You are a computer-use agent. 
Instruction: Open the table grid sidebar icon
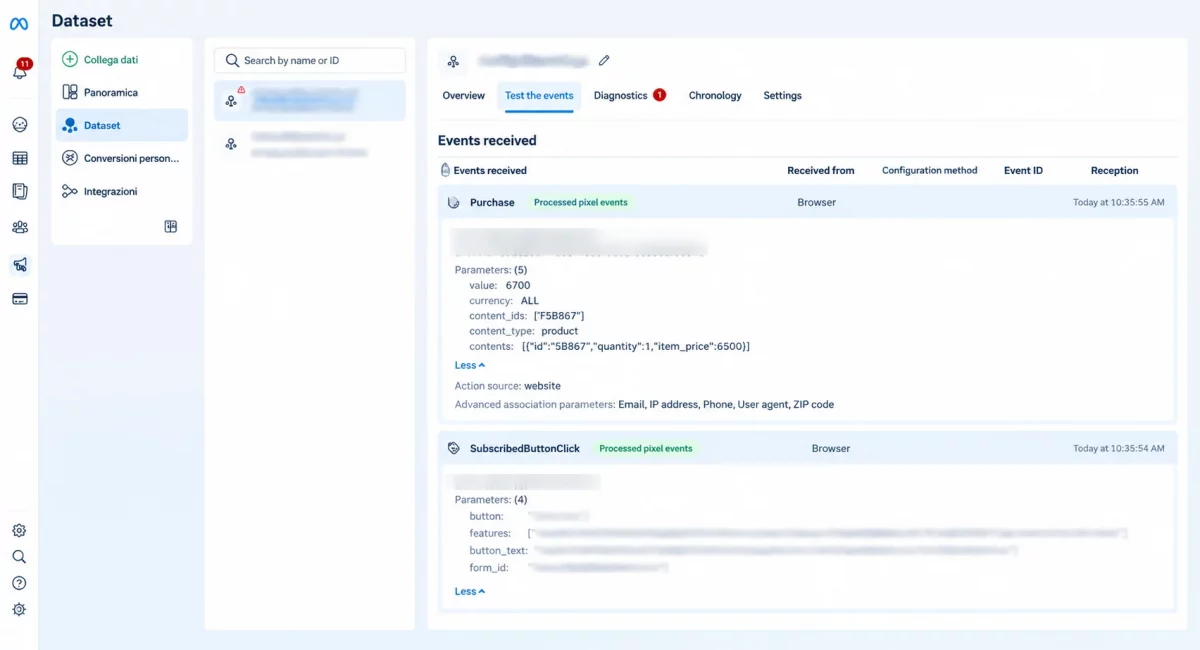pyautogui.click(x=19, y=158)
